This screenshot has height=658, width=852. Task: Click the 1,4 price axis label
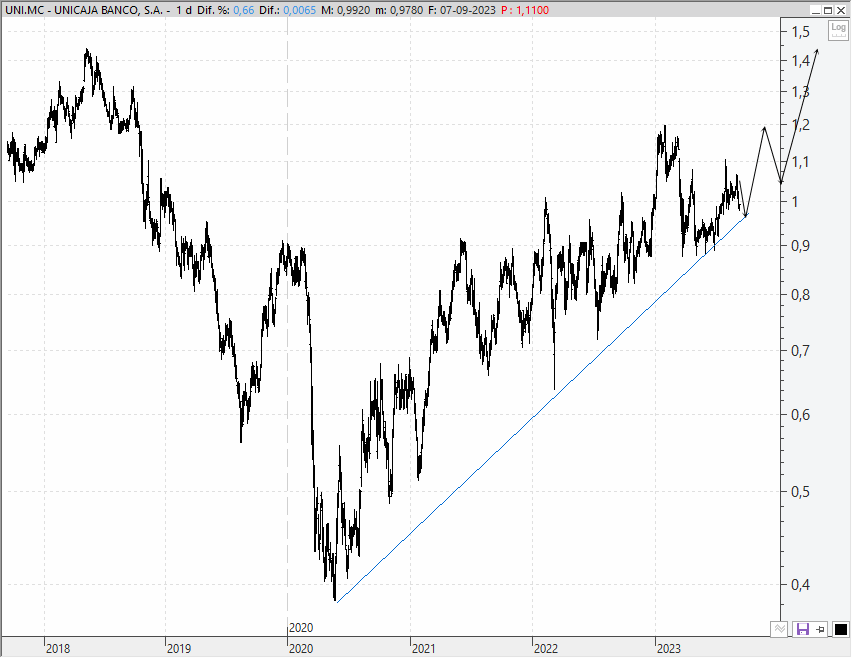800,61
